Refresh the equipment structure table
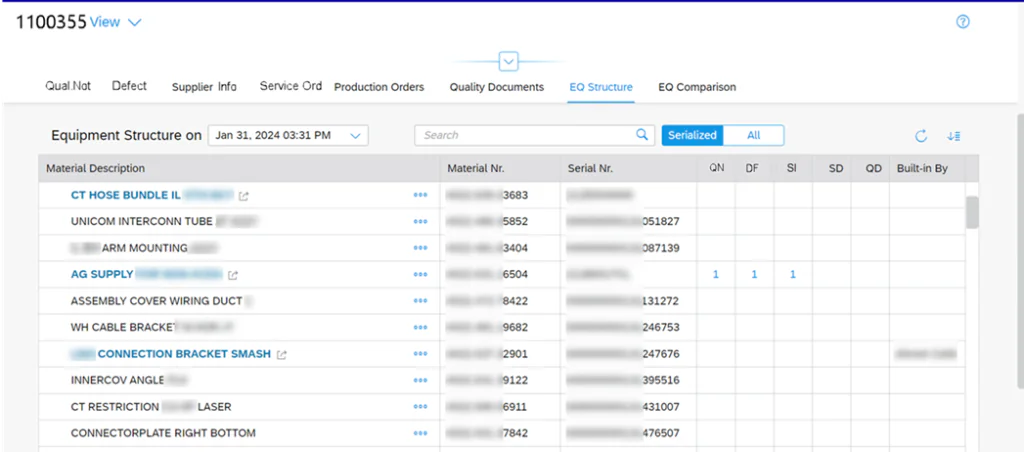1024x452 pixels. [921, 136]
